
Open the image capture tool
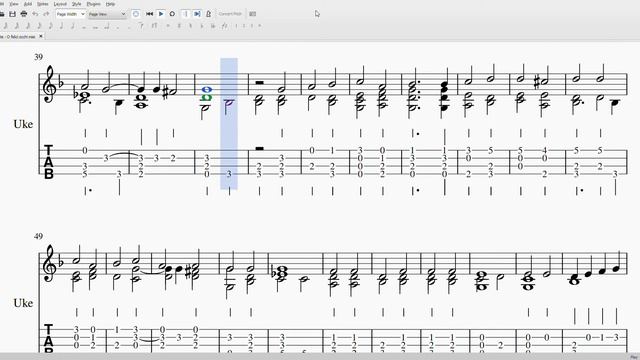(253, 14)
